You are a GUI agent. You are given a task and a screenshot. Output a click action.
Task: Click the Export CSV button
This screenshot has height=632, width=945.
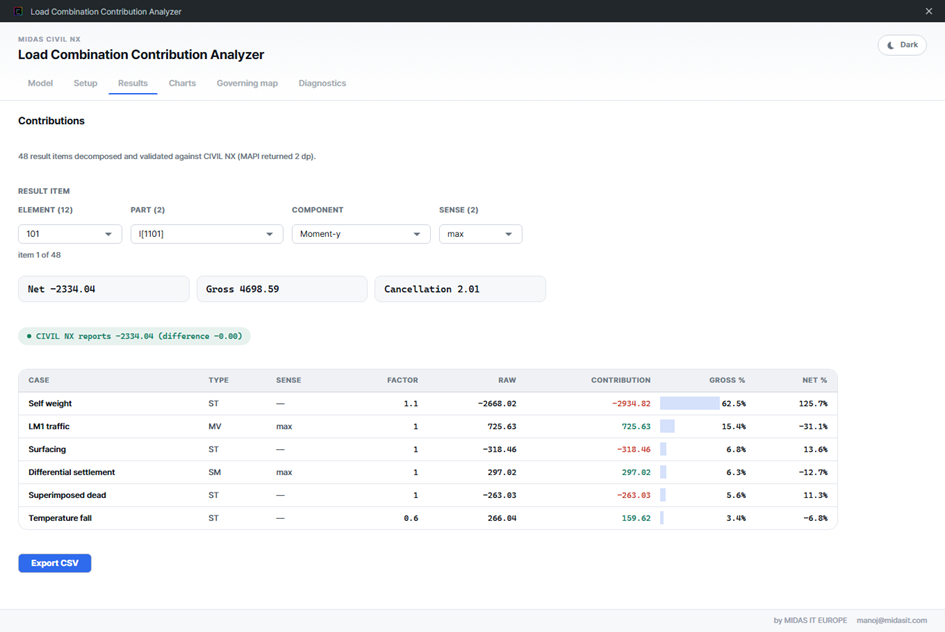pyautogui.click(x=55, y=563)
